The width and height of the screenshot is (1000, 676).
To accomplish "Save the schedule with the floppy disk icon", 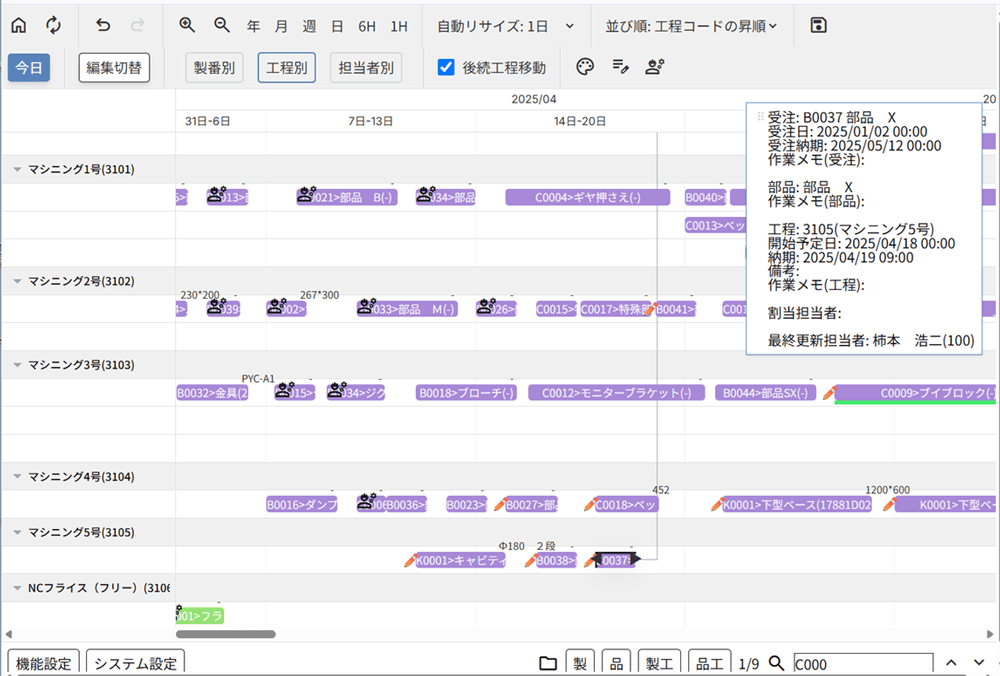I will click(818, 25).
